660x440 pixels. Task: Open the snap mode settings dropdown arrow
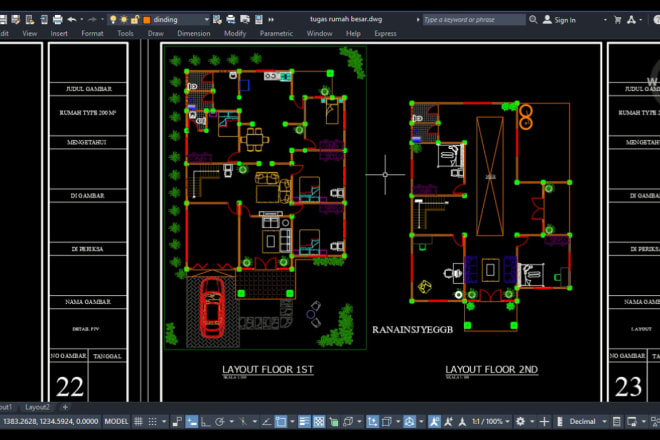(164, 421)
